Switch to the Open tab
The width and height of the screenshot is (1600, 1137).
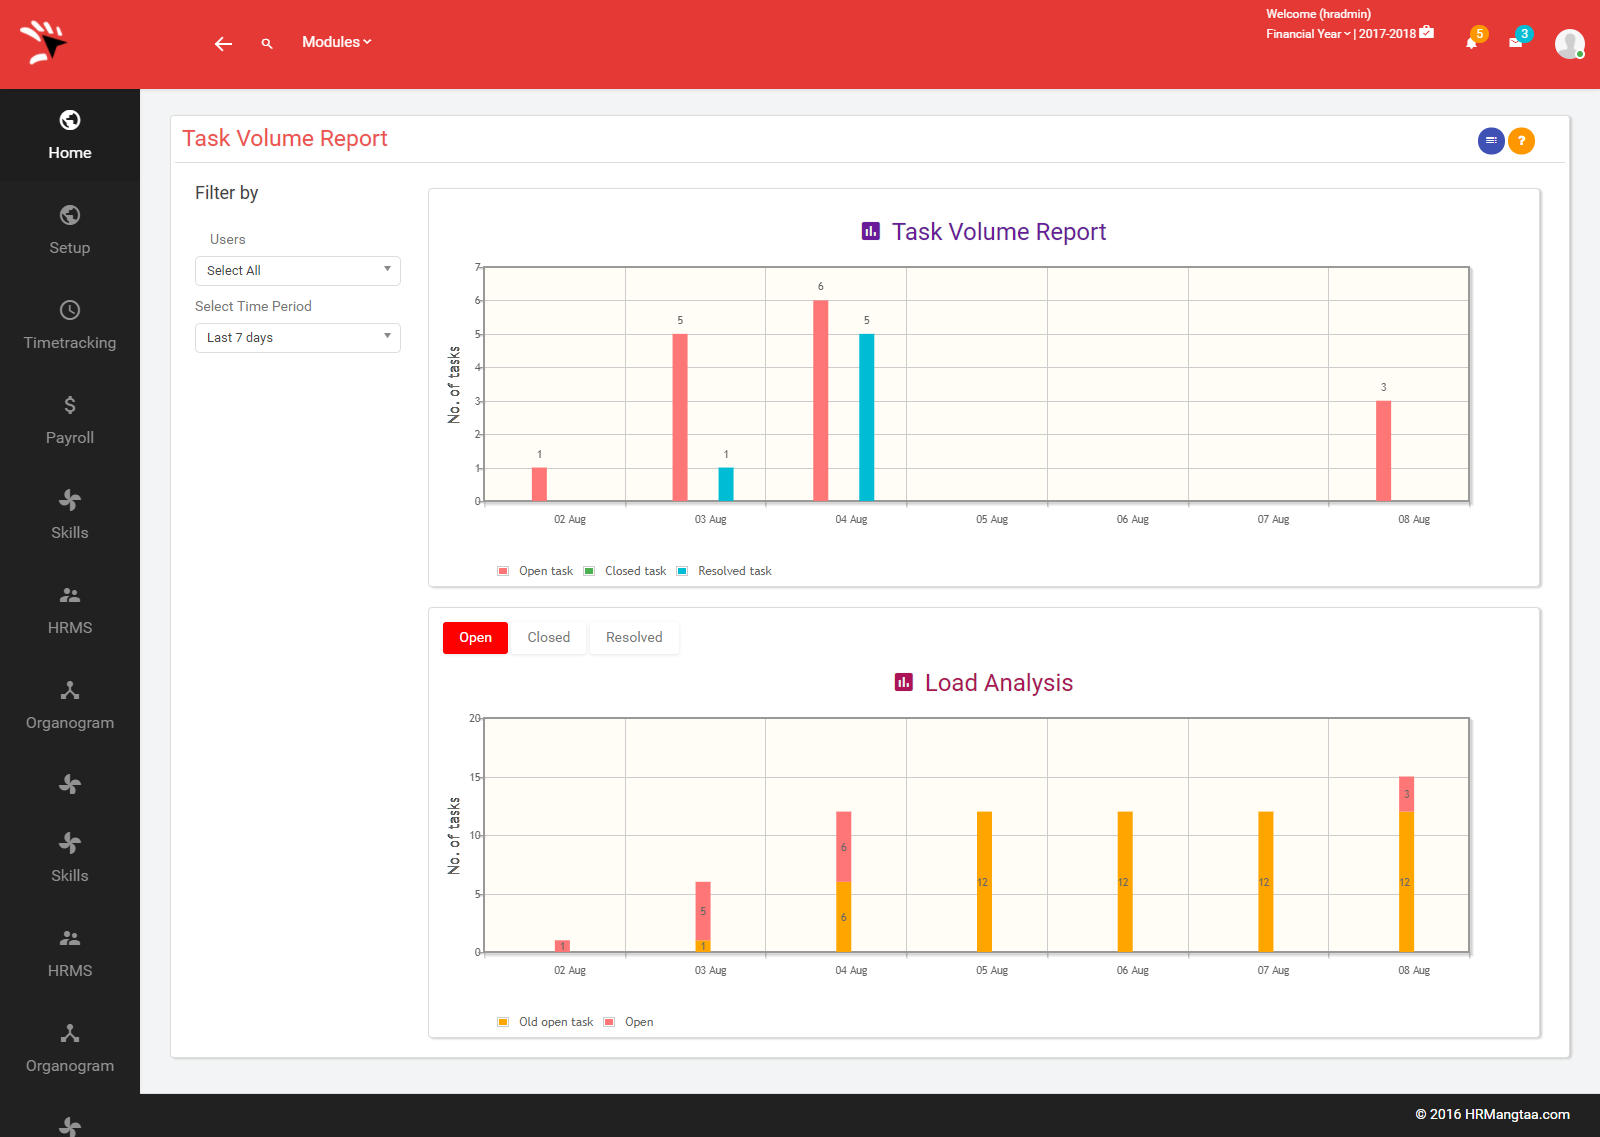pyautogui.click(x=475, y=638)
